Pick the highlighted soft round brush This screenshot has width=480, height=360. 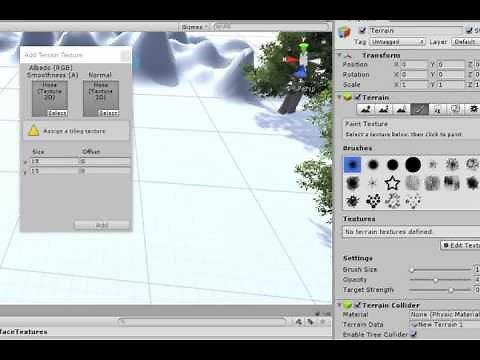[352, 164]
